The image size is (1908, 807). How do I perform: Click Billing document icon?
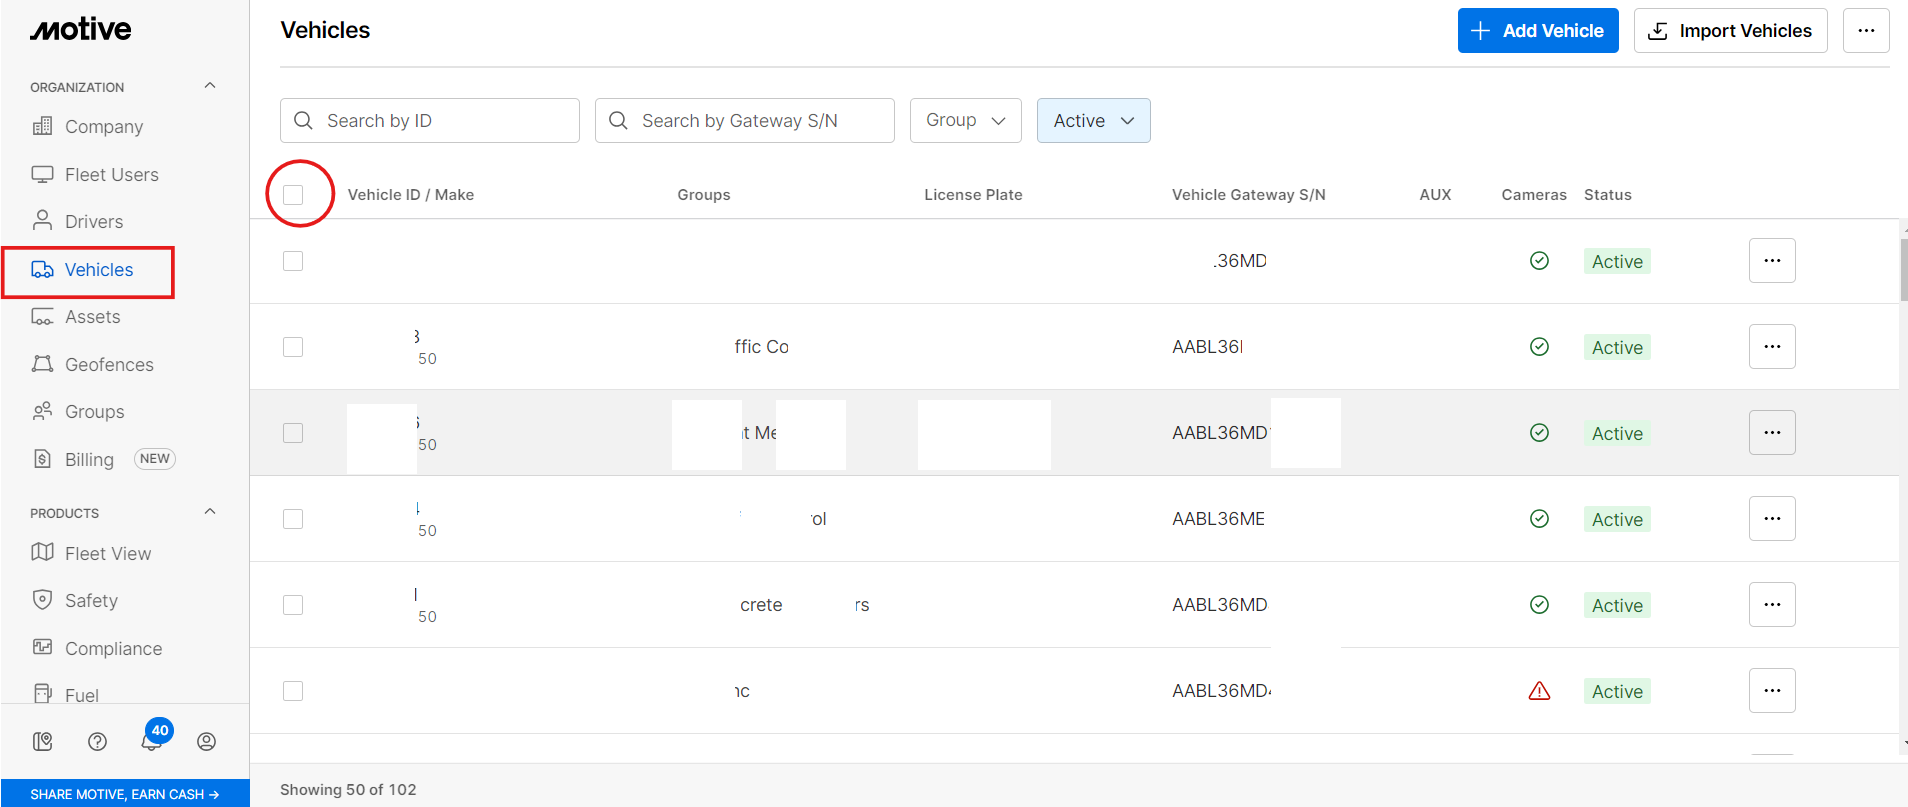coord(42,459)
